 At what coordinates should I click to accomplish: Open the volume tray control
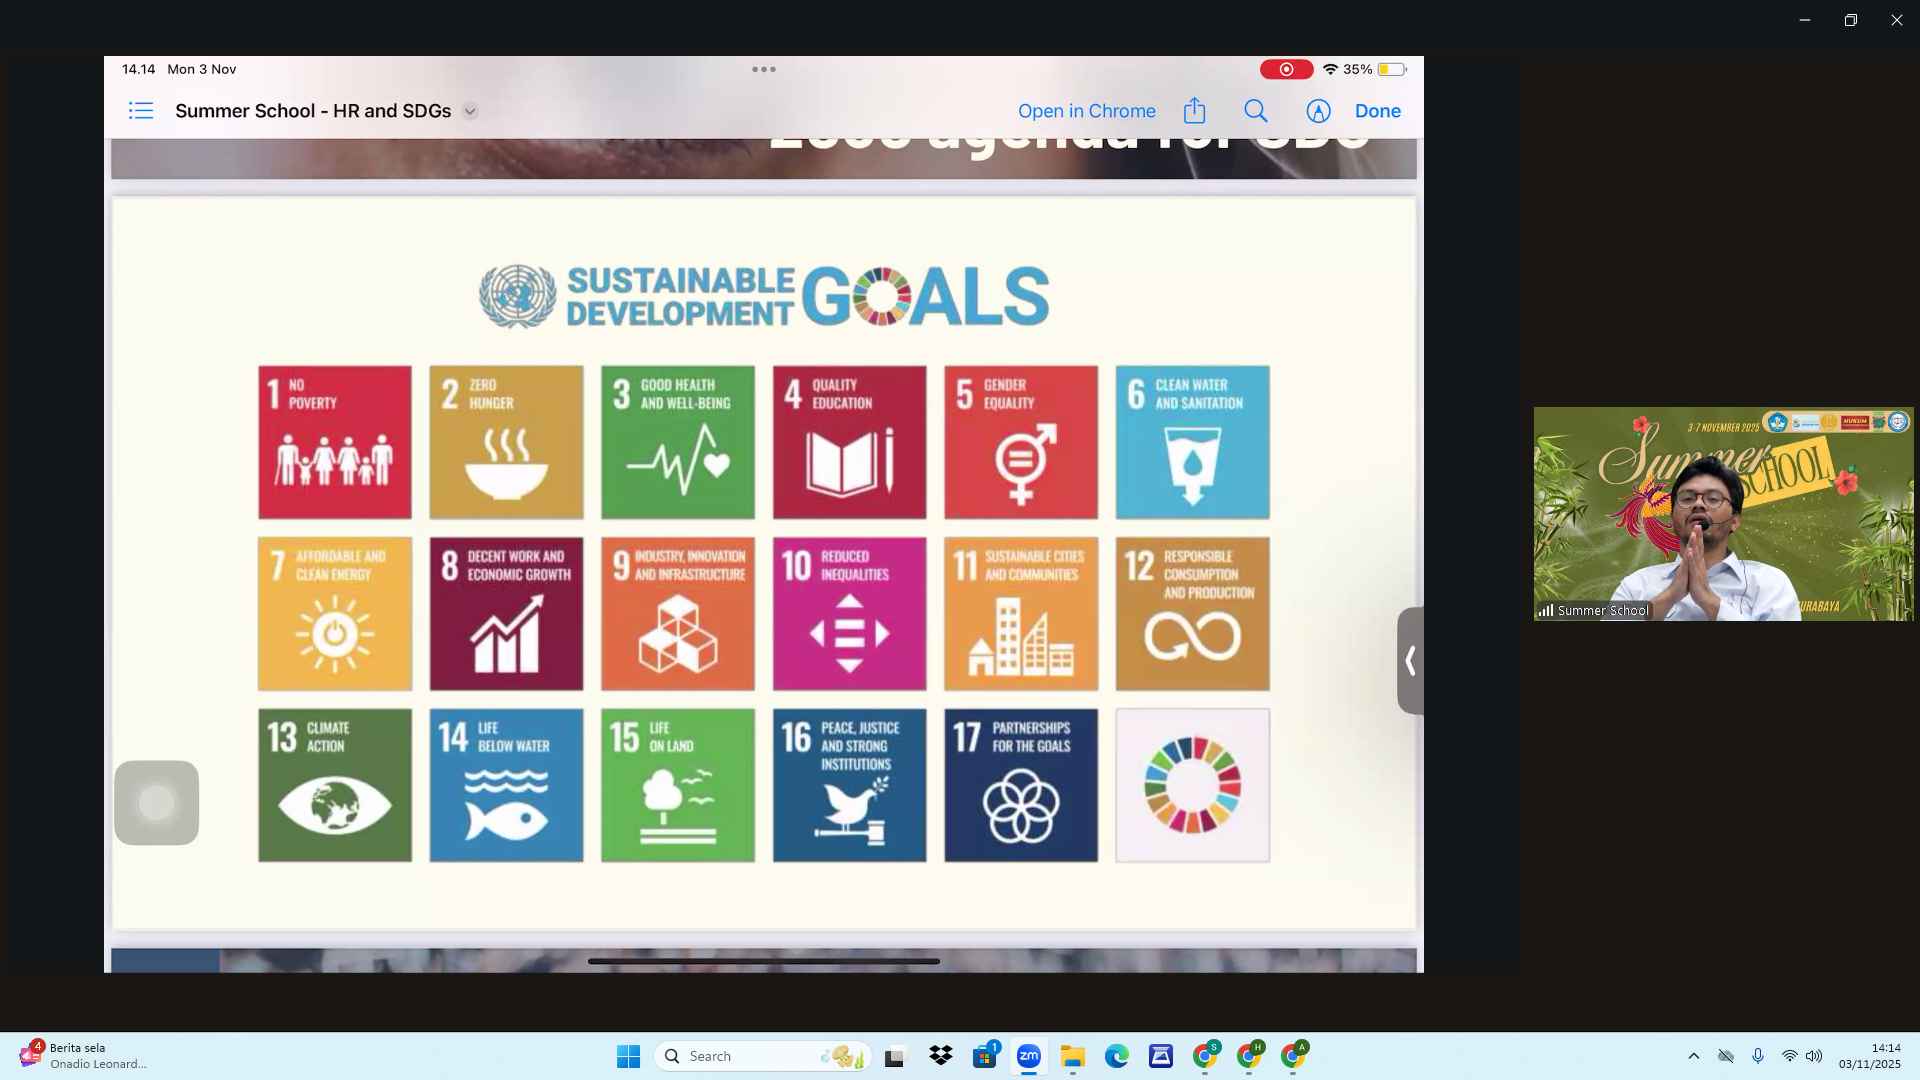click(x=1814, y=1056)
